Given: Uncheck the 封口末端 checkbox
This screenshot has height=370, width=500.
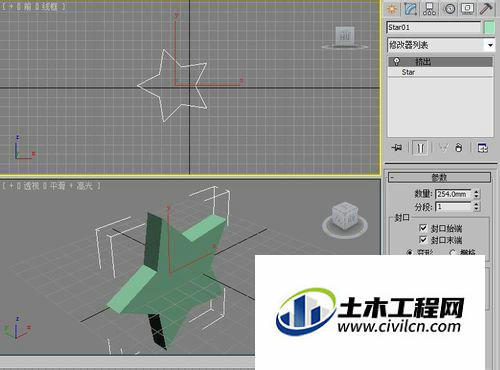Looking at the screenshot, I should [423, 240].
